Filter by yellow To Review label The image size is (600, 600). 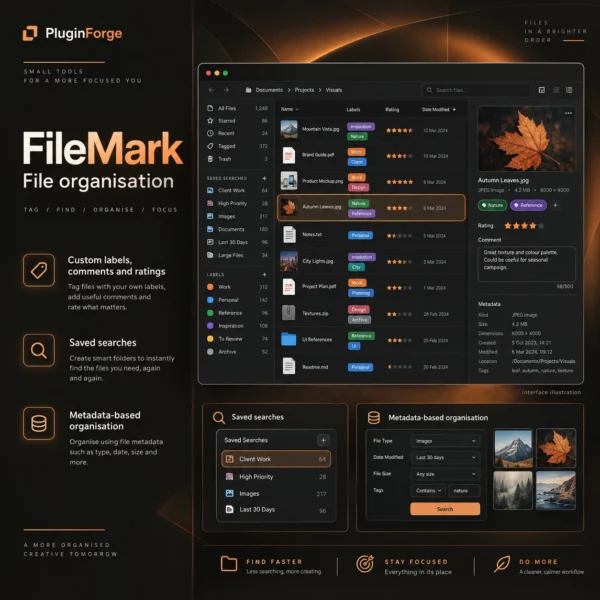click(x=237, y=339)
